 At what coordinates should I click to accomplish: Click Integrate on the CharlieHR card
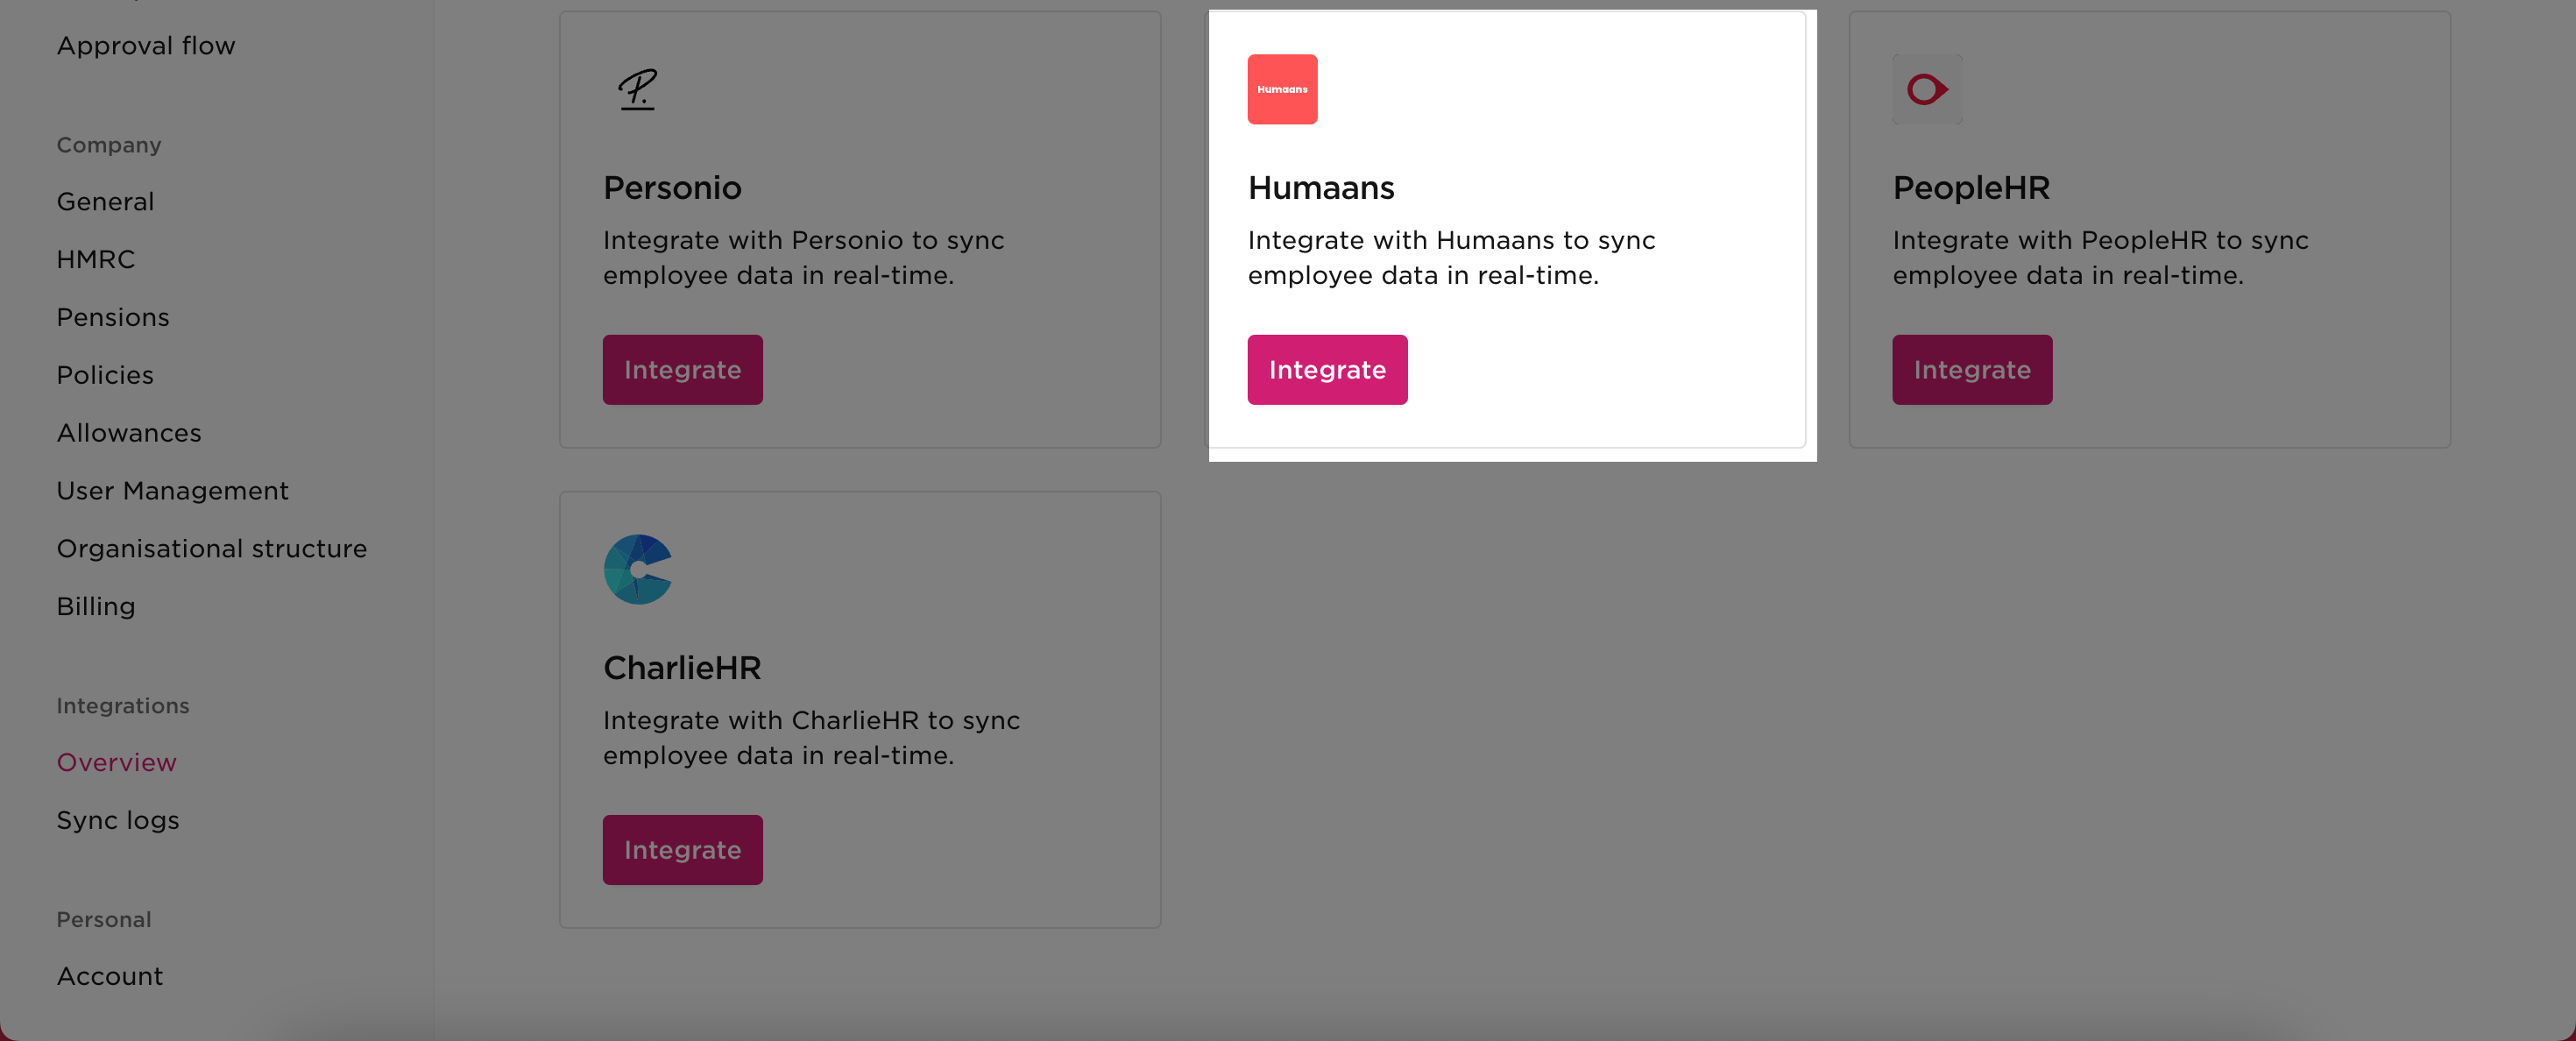click(682, 849)
